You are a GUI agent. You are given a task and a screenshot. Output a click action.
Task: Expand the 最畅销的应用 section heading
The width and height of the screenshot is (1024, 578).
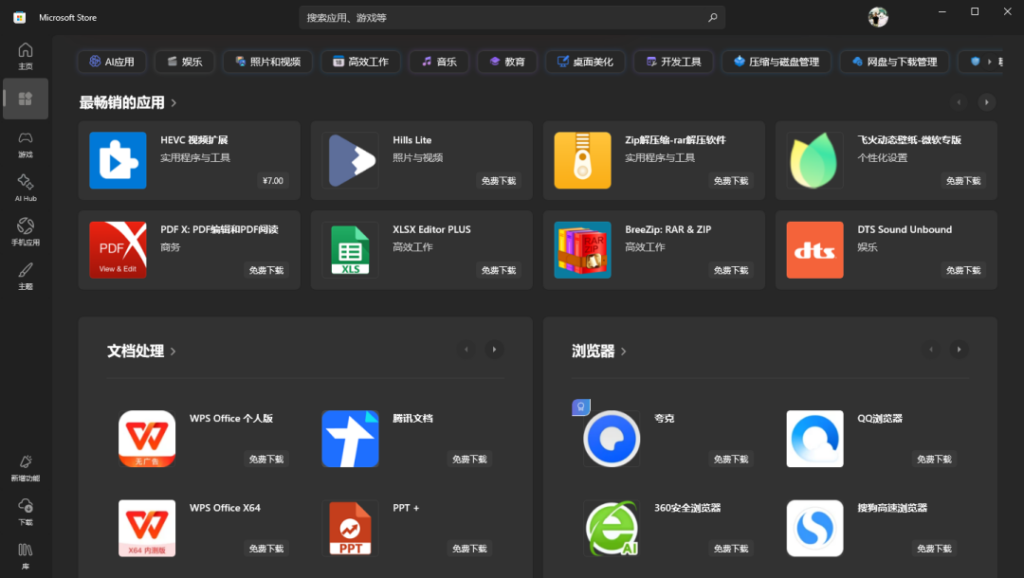(128, 103)
